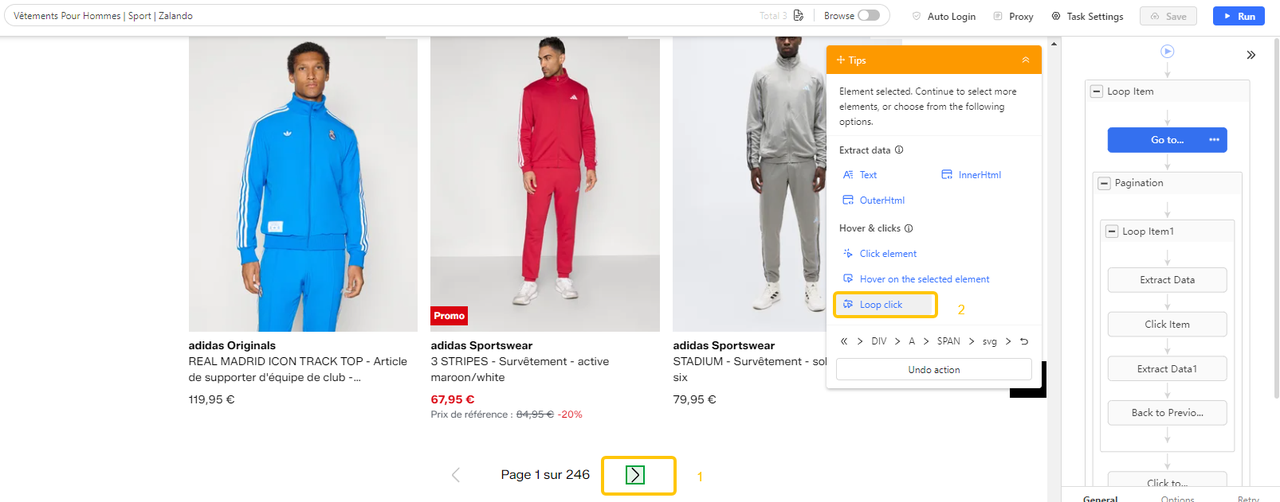Image resolution: width=1280 pixels, height=502 pixels.
Task: Click the Auto Login shield icon
Action: [917, 16]
